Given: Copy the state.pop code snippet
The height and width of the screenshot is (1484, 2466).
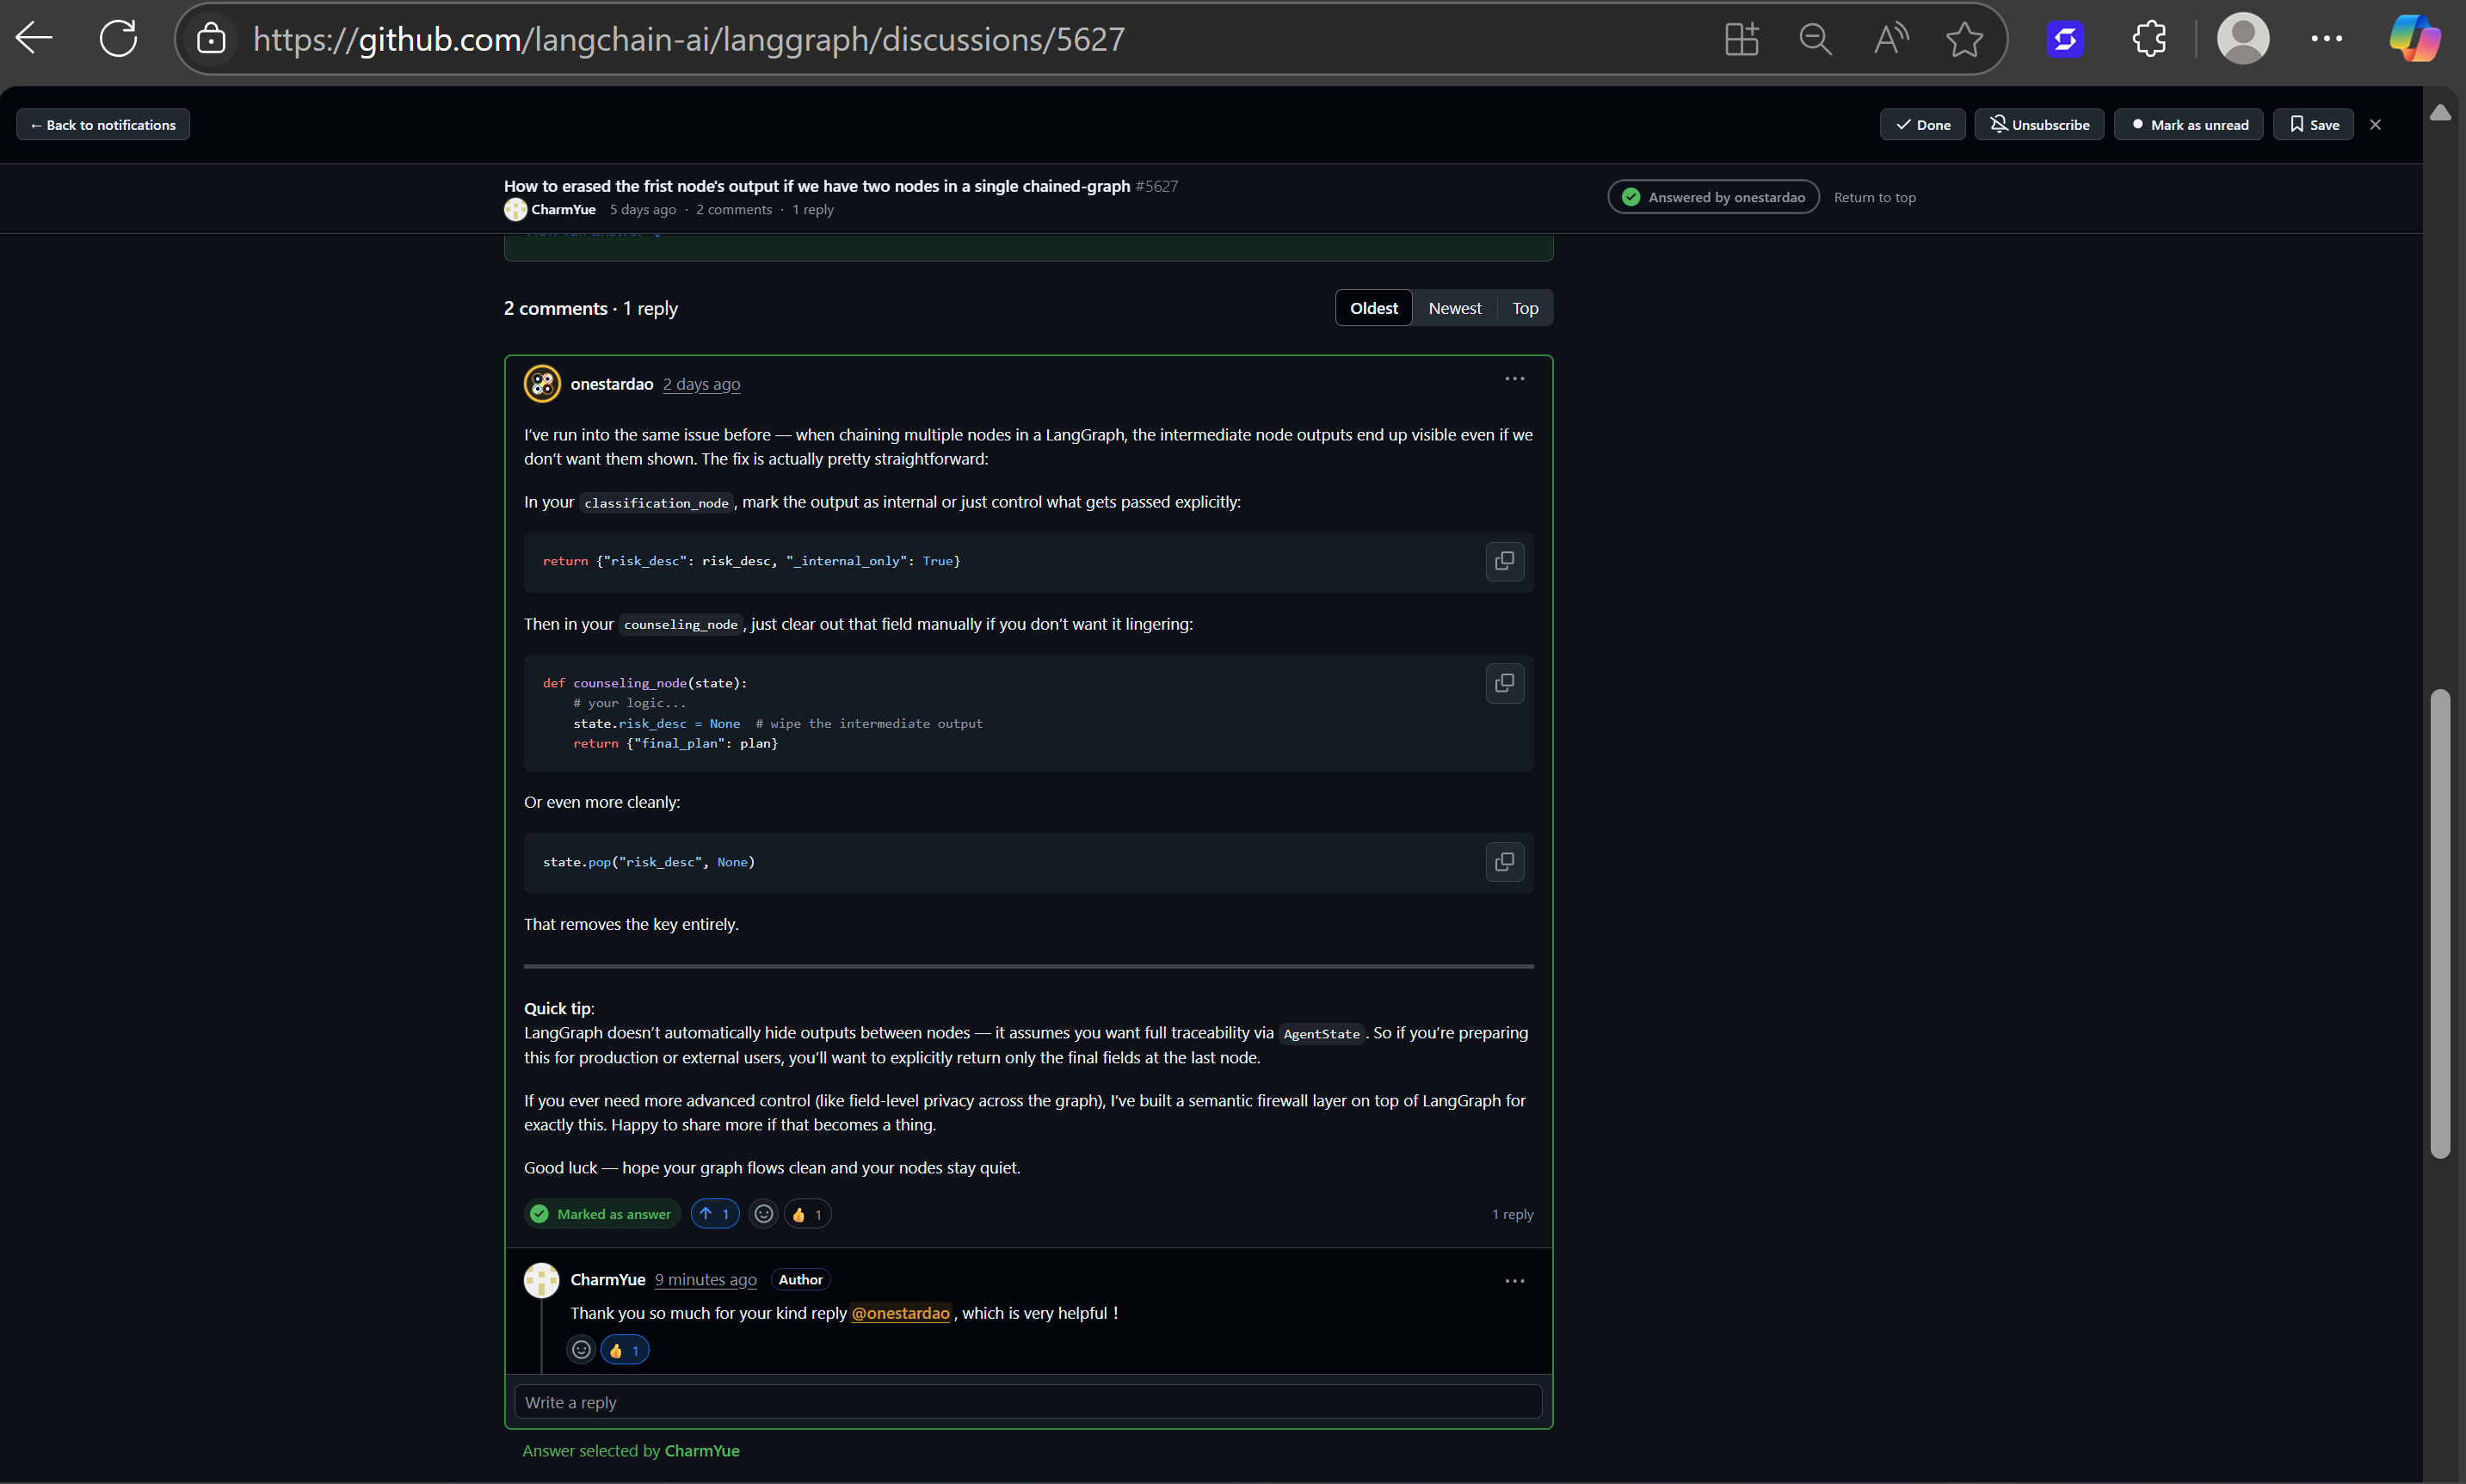Looking at the screenshot, I should click(1504, 862).
